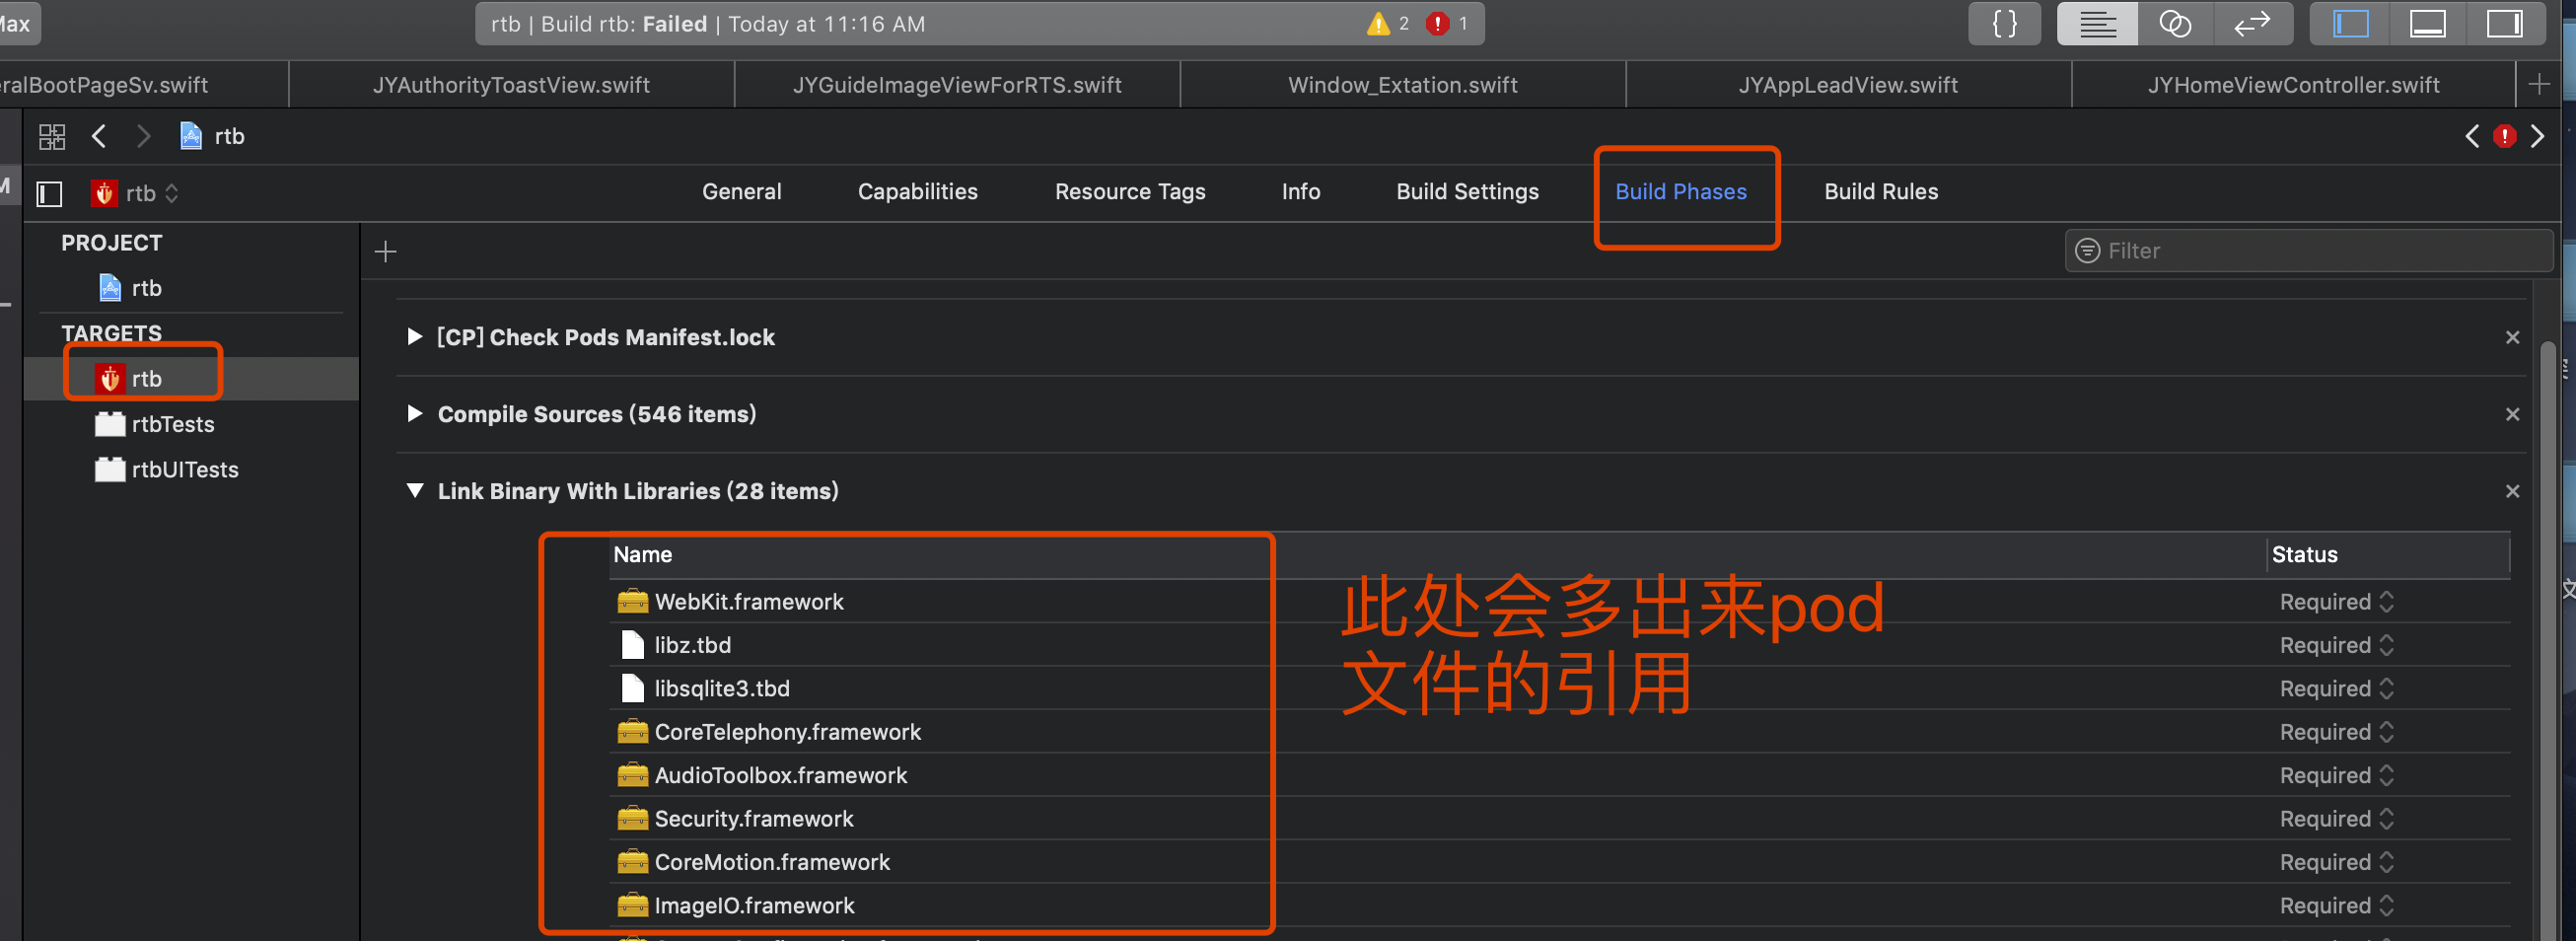
Task: Switch to the Info tab
Action: (x=1300, y=191)
